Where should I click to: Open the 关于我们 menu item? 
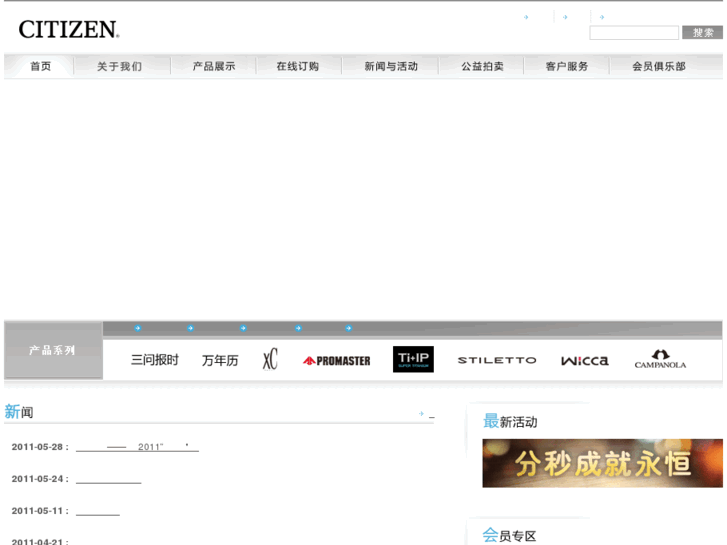point(120,66)
